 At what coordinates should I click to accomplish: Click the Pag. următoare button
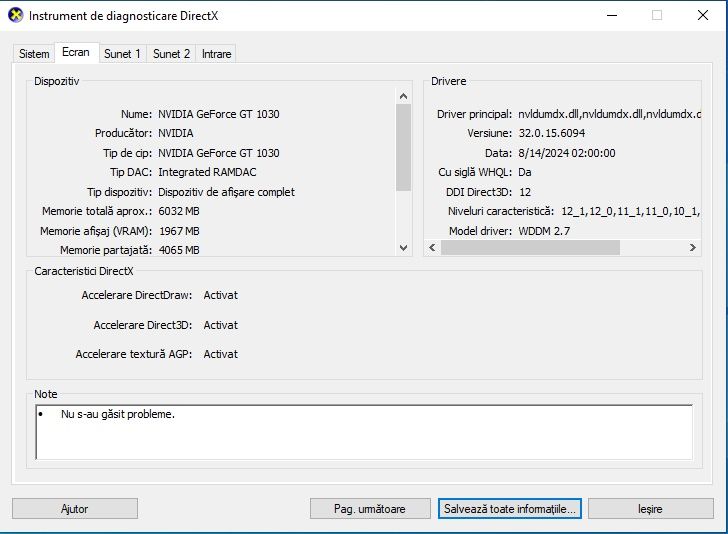[x=370, y=508]
